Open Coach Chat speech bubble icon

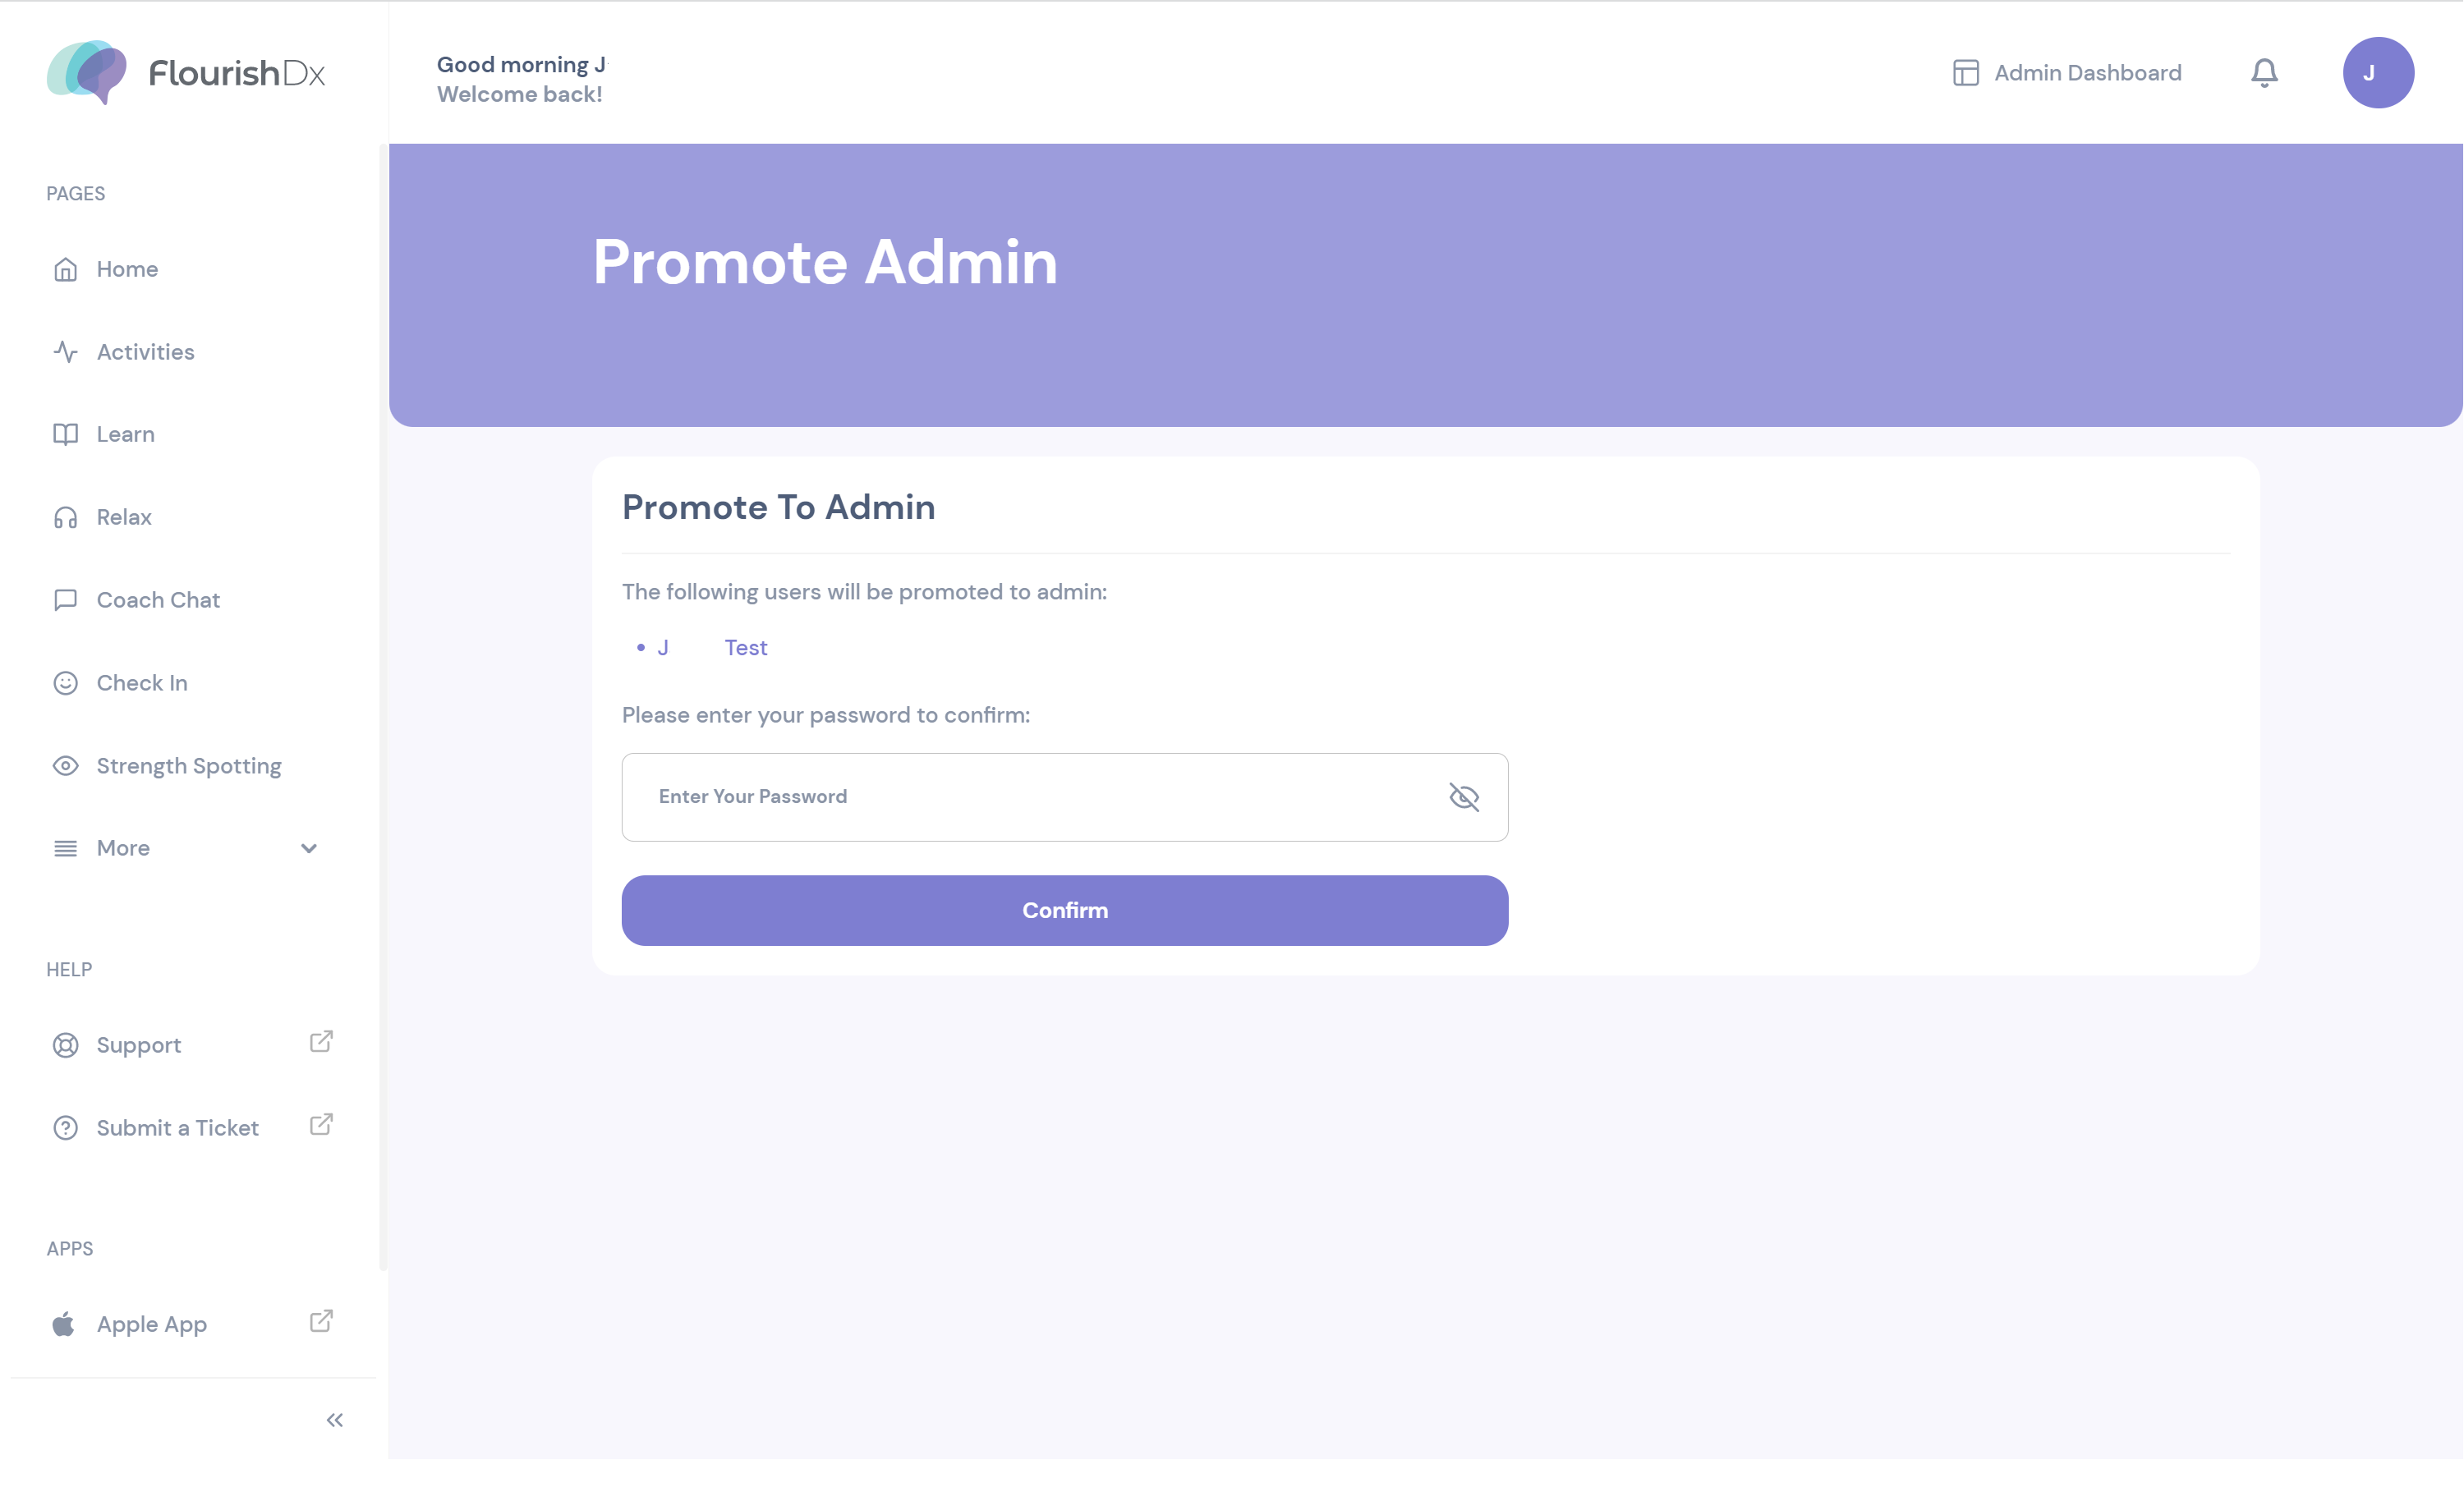point(65,600)
